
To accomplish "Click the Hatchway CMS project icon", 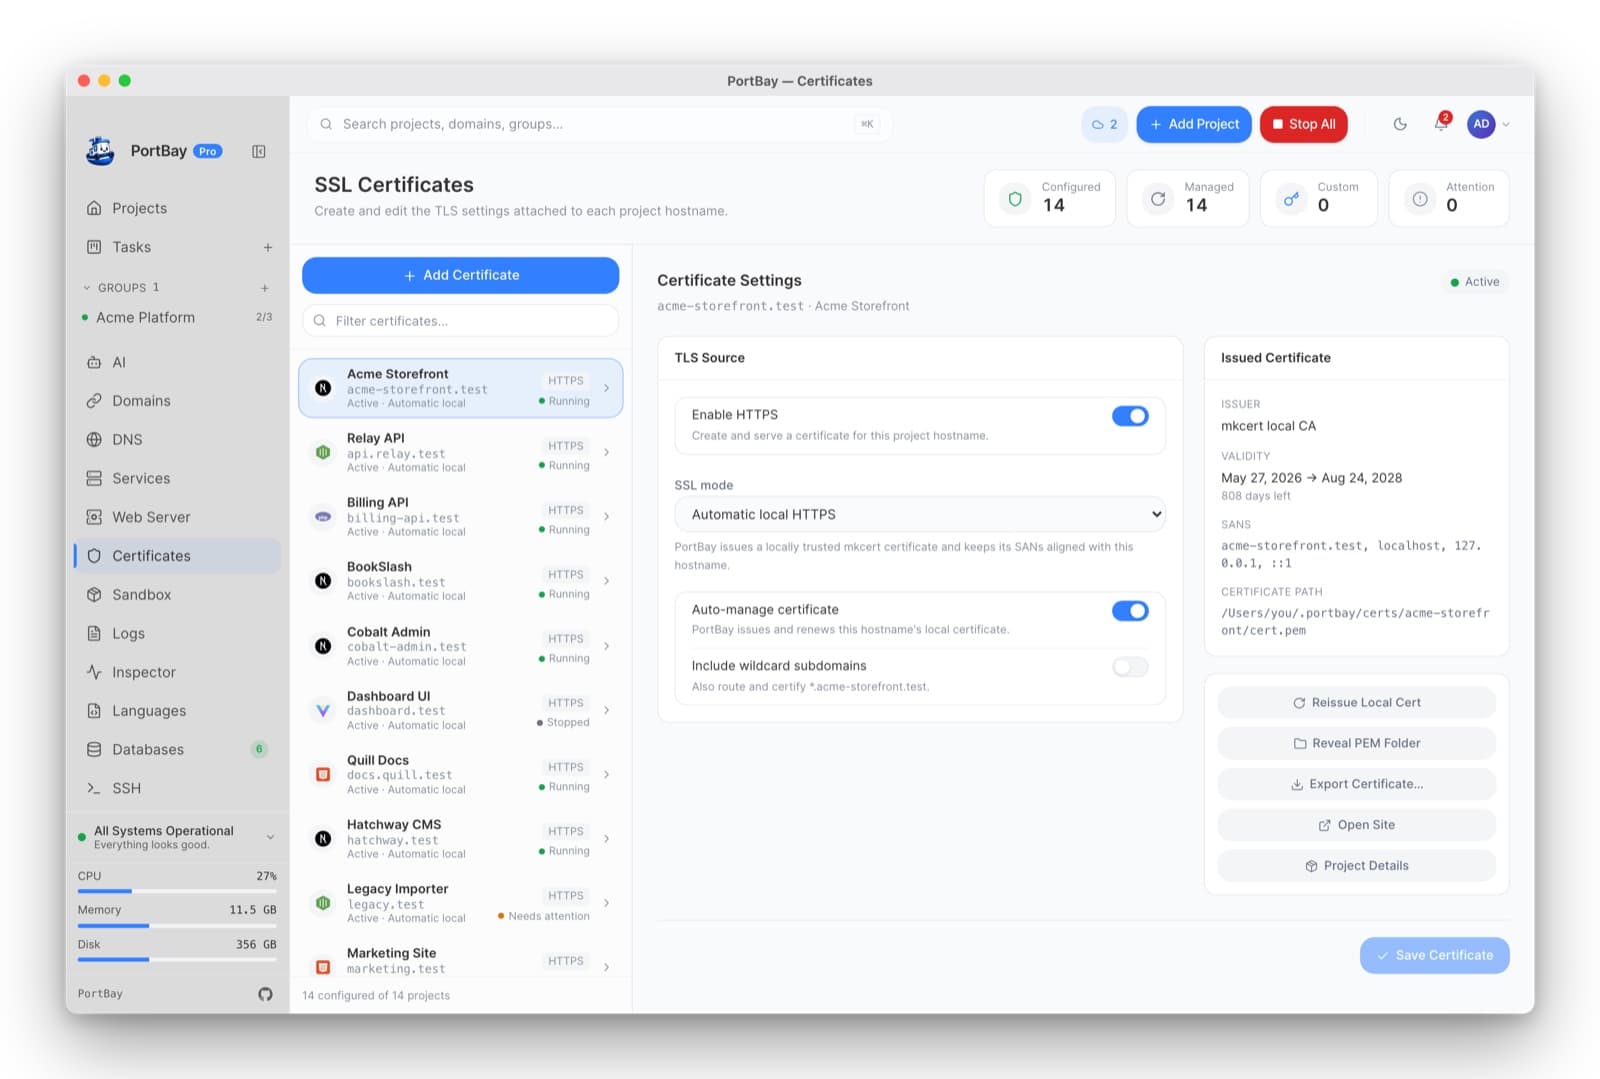I will (323, 839).
